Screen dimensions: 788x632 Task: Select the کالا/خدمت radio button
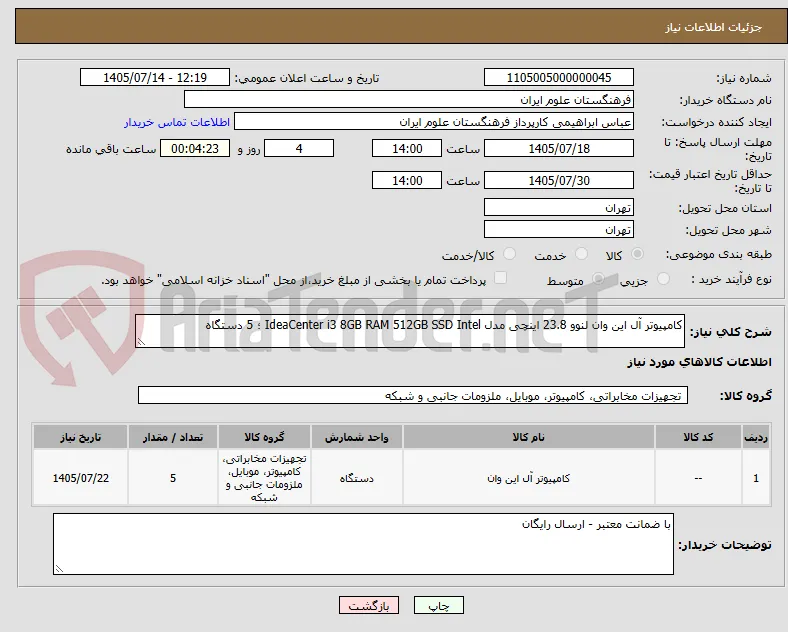(x=510, y=254)
